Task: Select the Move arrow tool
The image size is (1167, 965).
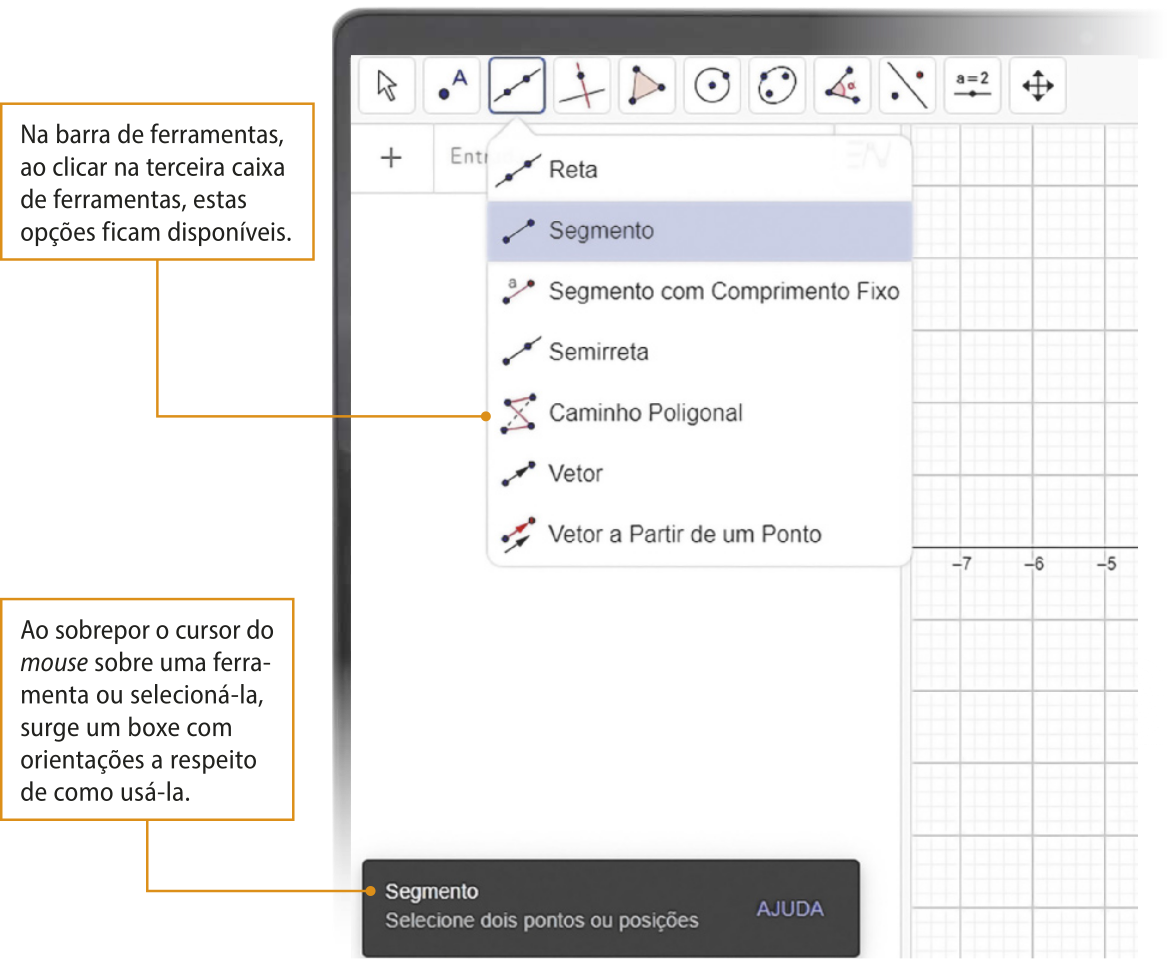Action: click(386, 86)
